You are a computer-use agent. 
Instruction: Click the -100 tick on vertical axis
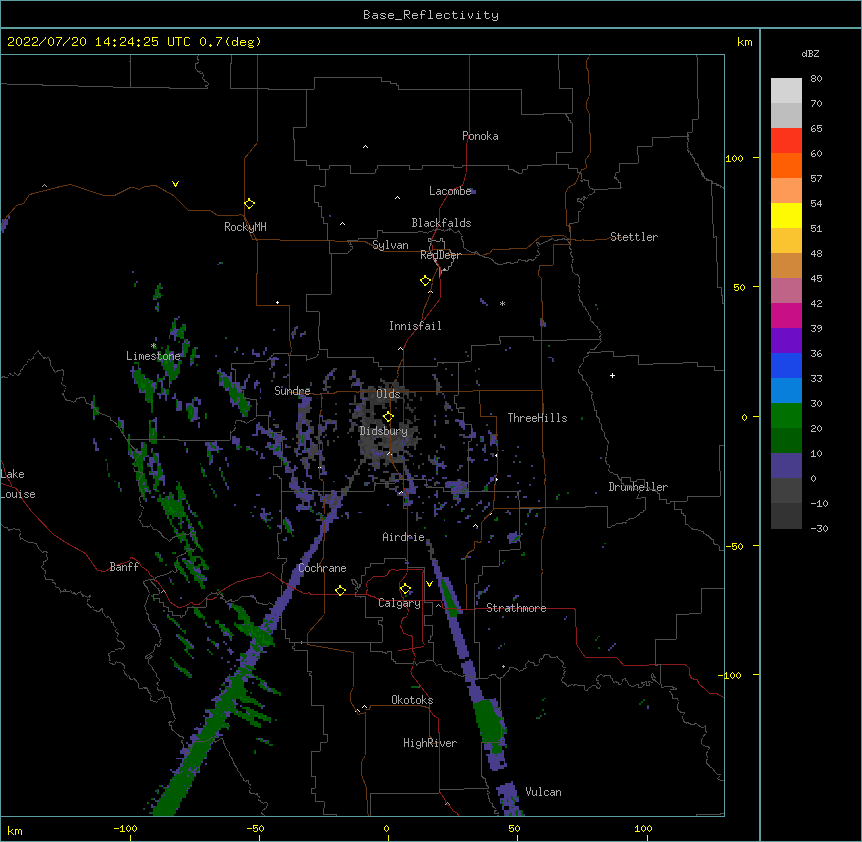730,675
